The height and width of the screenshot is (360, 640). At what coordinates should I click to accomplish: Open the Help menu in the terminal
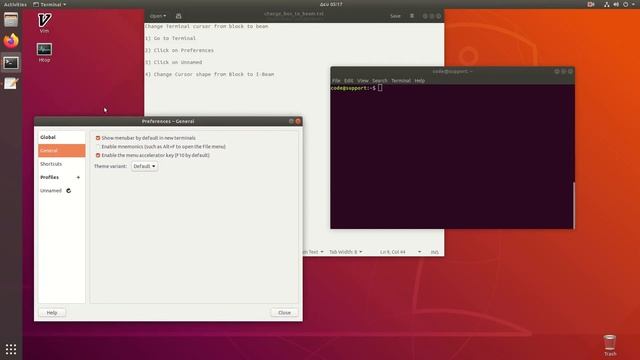[420, 81]
